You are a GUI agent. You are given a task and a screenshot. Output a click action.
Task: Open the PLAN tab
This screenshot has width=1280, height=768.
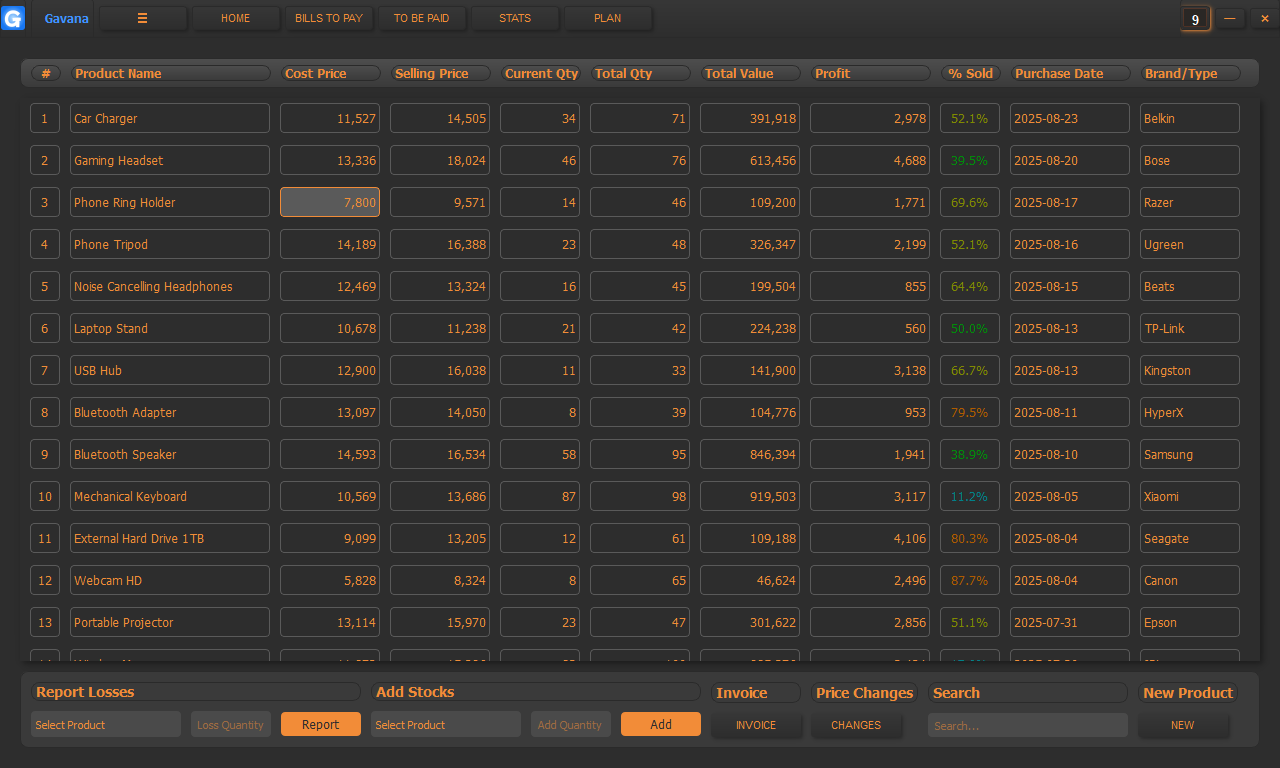coord(608,18)
